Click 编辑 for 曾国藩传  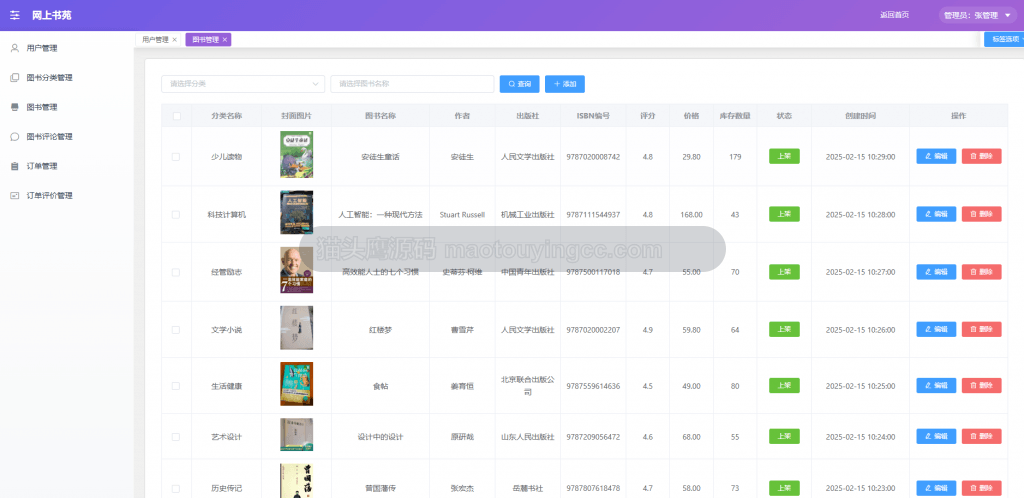(936, 488)
